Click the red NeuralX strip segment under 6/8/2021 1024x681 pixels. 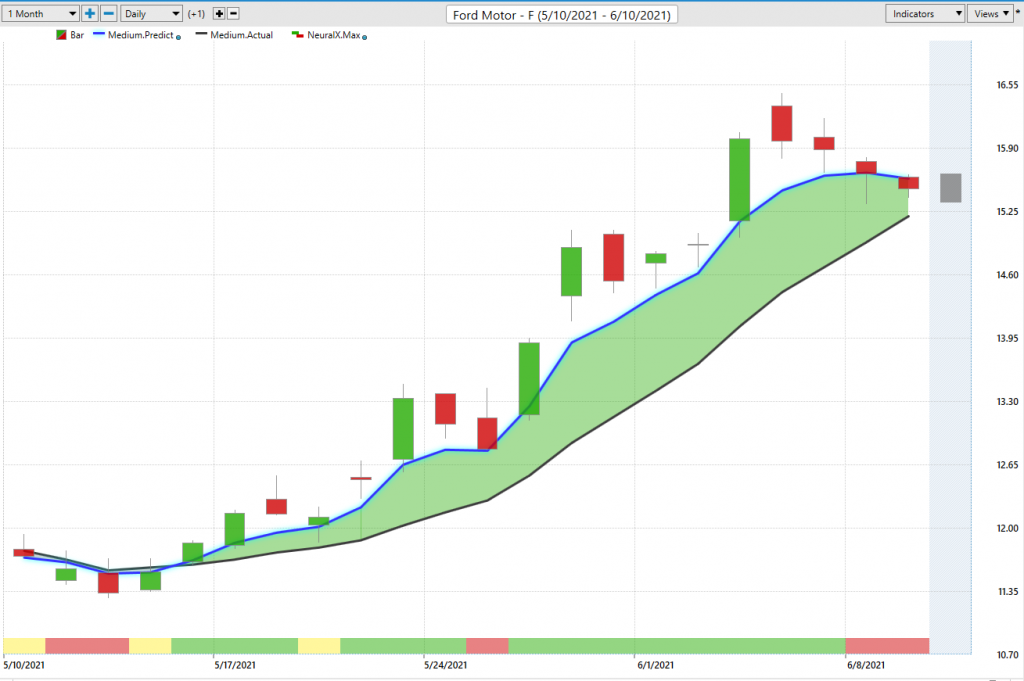pos(887,646)
